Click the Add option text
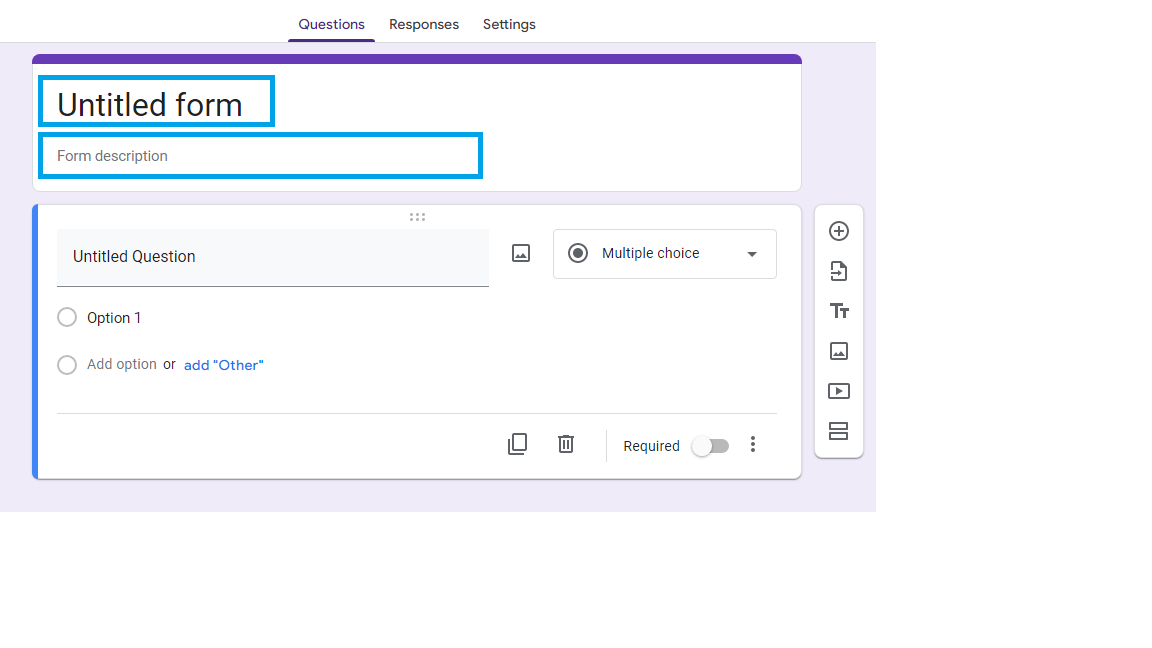1152x648 pixels. click(x=122, y=364)
